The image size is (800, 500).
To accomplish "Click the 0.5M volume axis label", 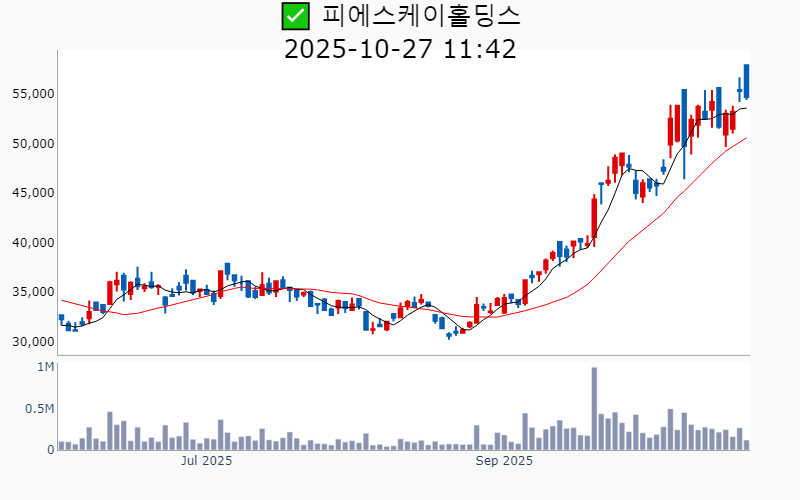I will coord(39,409).
